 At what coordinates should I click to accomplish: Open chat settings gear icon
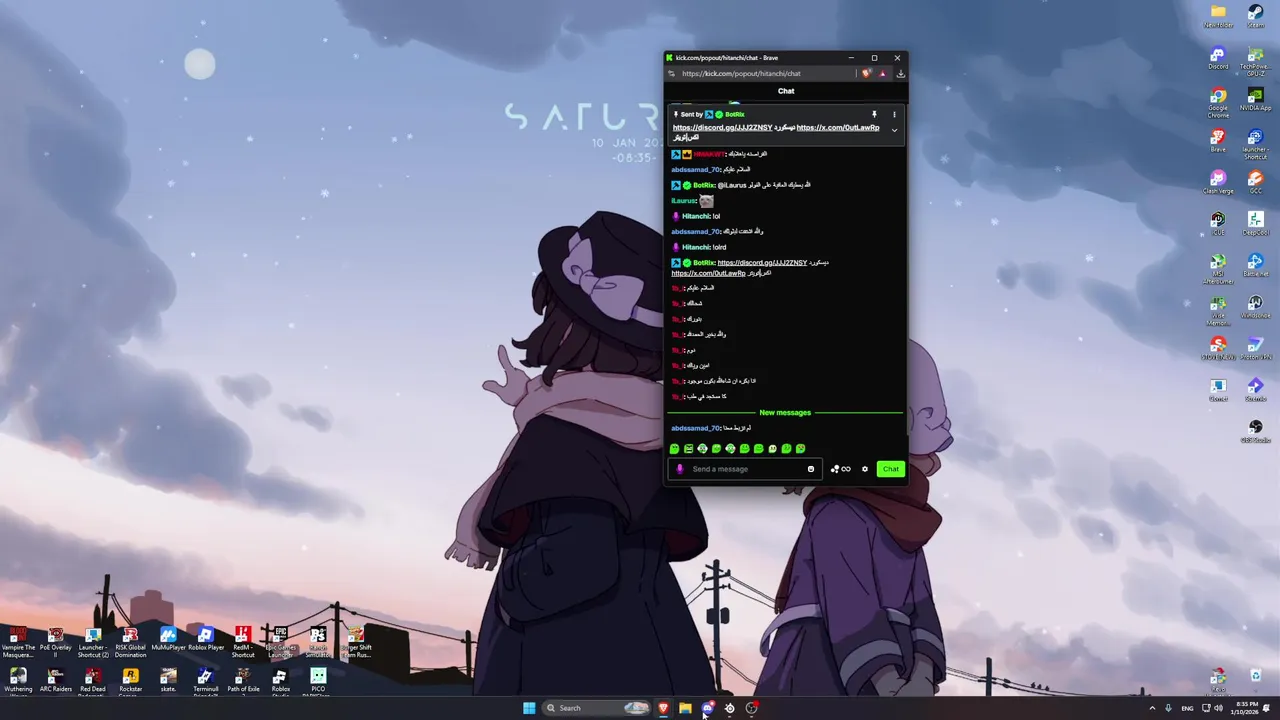click(865, 469)
